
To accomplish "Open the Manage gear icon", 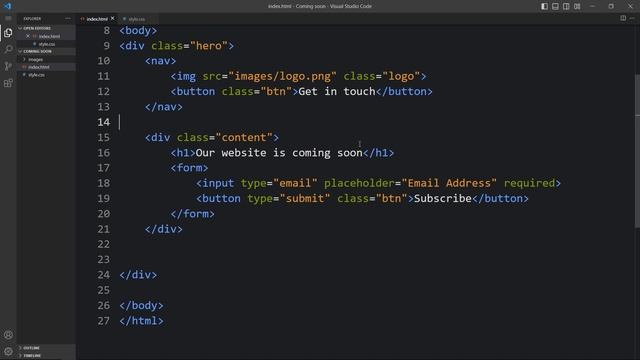I will 8,351.
